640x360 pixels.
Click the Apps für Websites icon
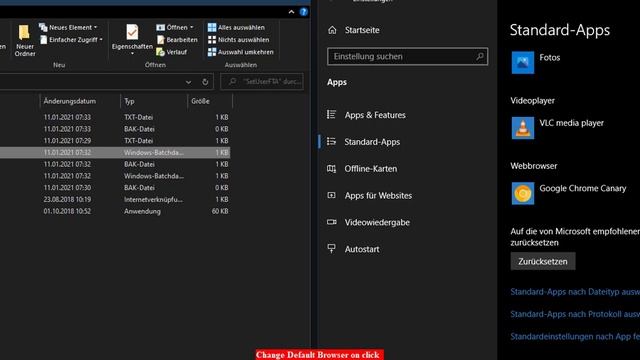pos(331,196)
